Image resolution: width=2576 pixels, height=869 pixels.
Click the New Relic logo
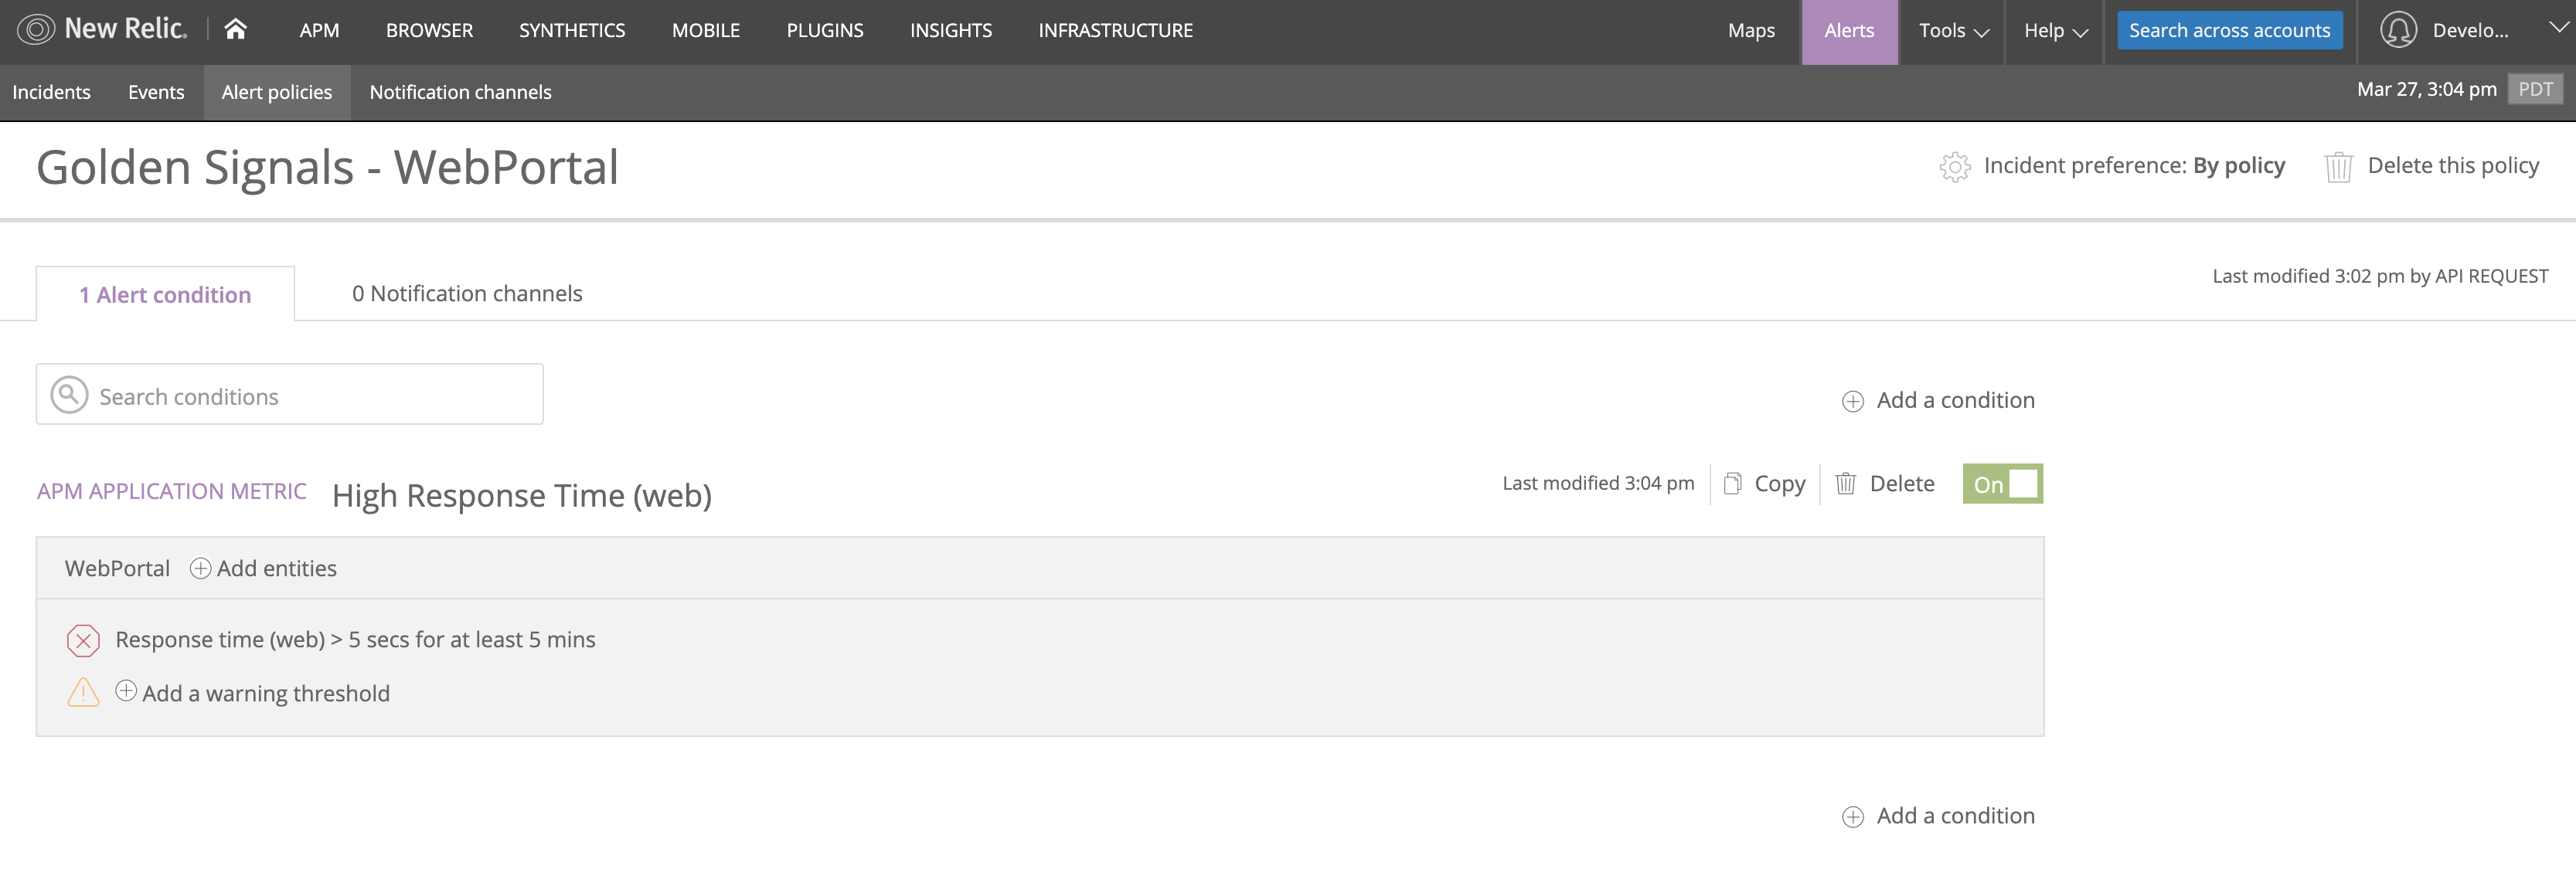pyautogui.click(x=102, y=29)
